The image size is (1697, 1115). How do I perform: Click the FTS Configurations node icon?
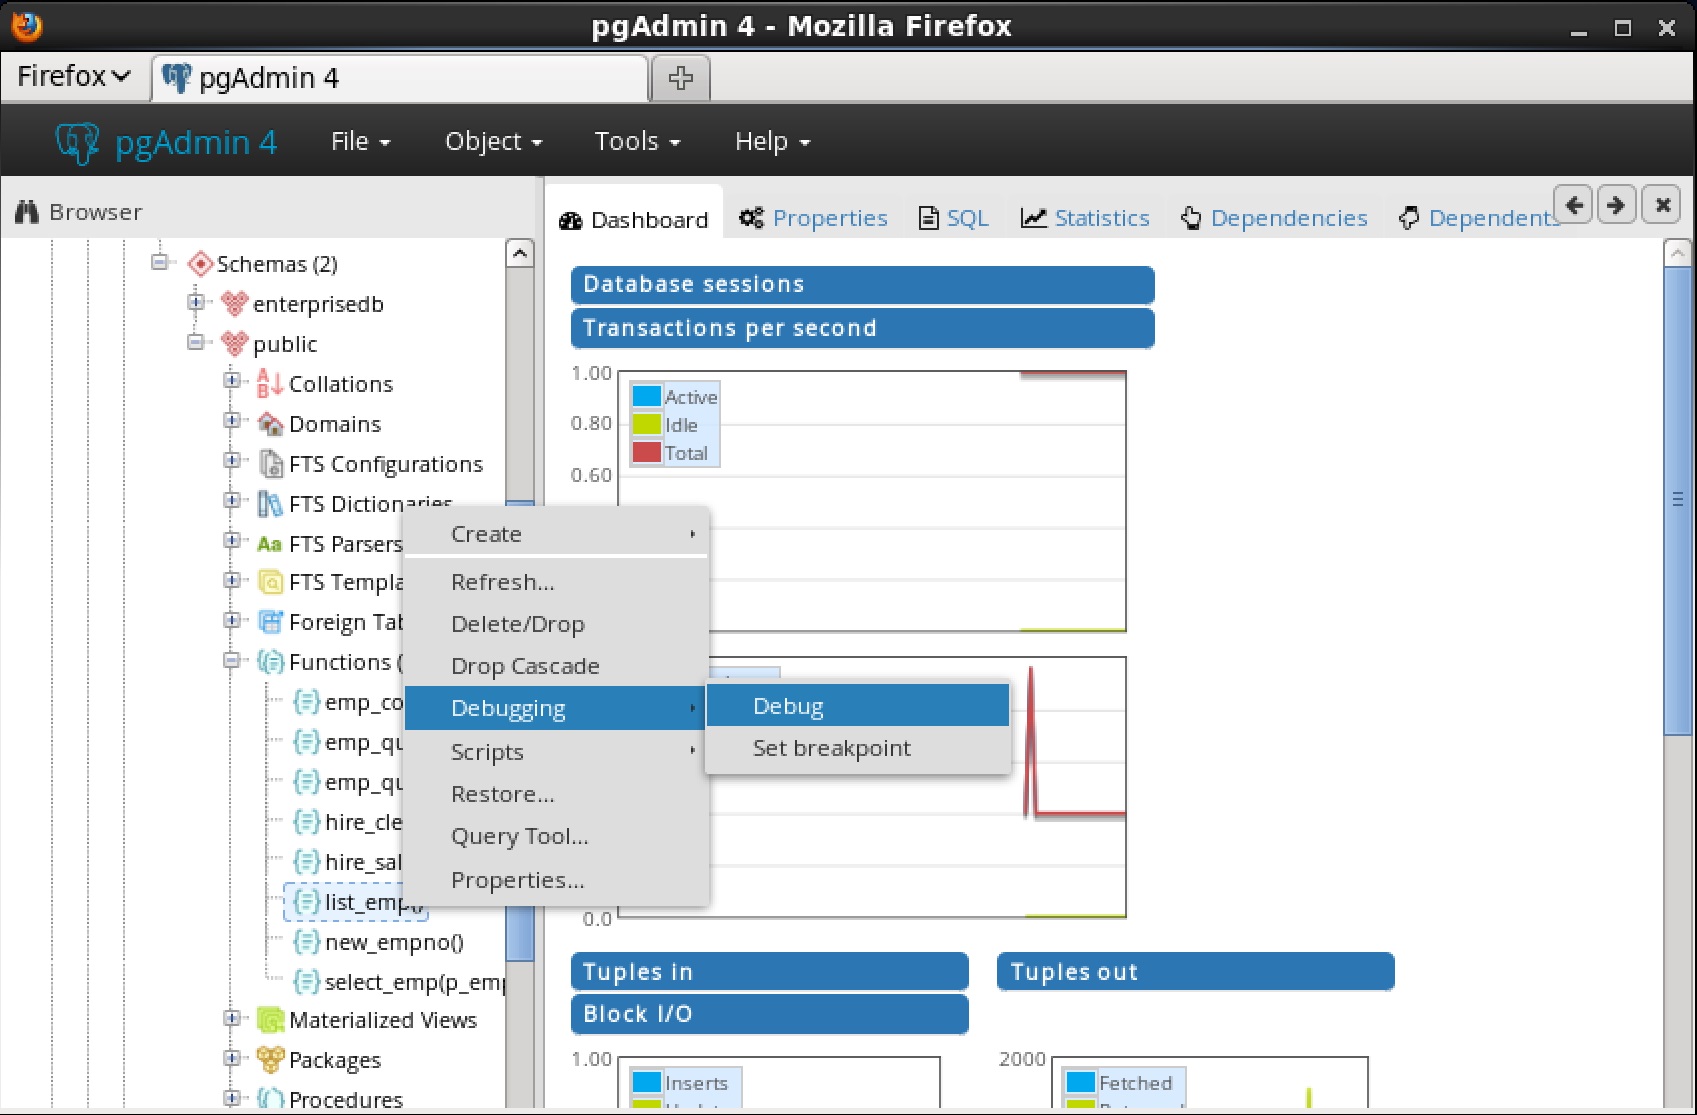point(269,464)
